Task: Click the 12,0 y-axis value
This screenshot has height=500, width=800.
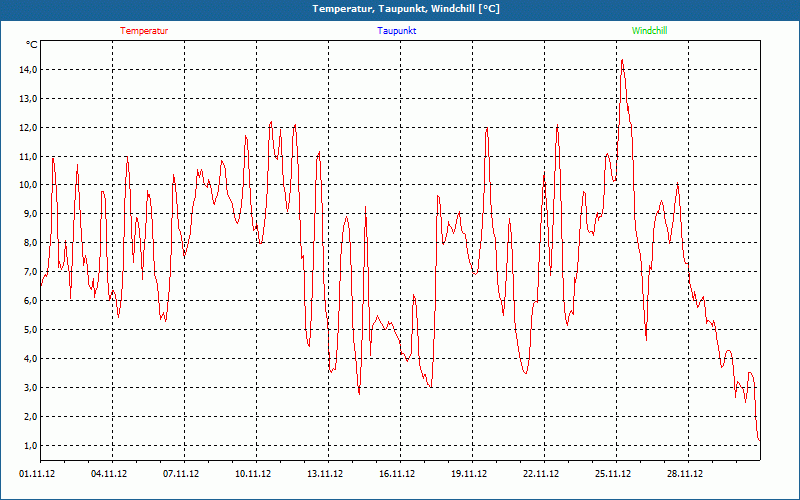Action: tap(28, 128)
